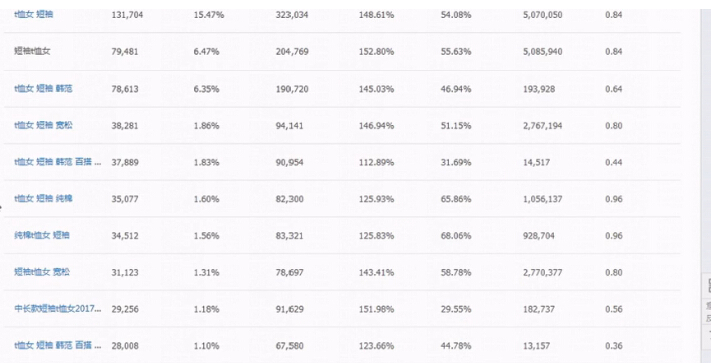711x363 pixels.
Task: Select the 5,085,940 value cell
Action: pyautogui.click(x=542, y=52)
